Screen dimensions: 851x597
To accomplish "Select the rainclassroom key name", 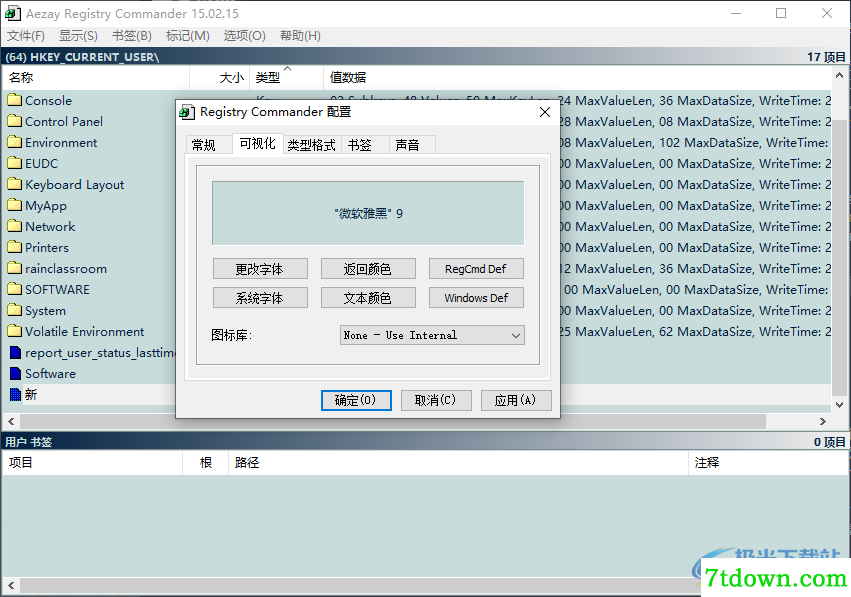I will [x=66, y=269].
